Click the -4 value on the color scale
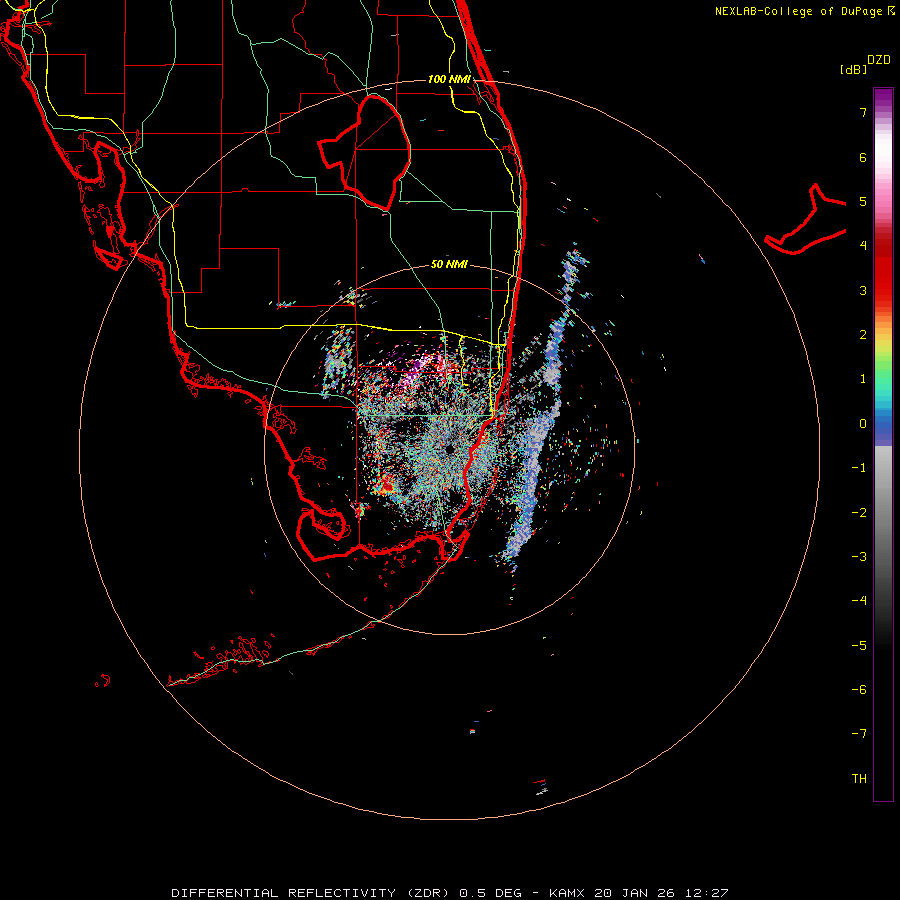 click(x=859, y=601)
